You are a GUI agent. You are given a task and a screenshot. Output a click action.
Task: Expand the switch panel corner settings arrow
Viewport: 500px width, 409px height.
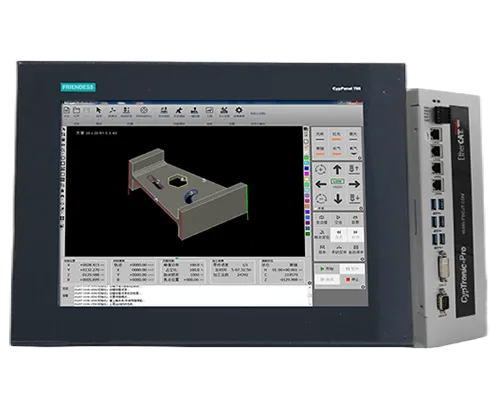point(360,158)
